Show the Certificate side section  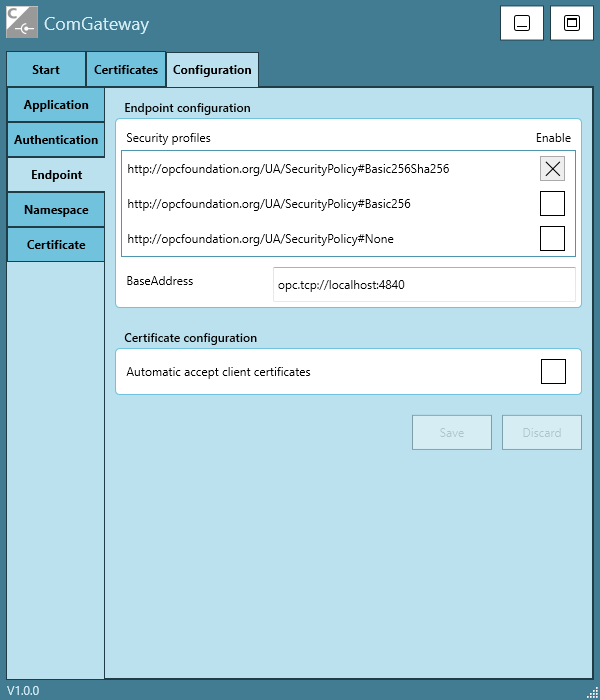point(56,245)
